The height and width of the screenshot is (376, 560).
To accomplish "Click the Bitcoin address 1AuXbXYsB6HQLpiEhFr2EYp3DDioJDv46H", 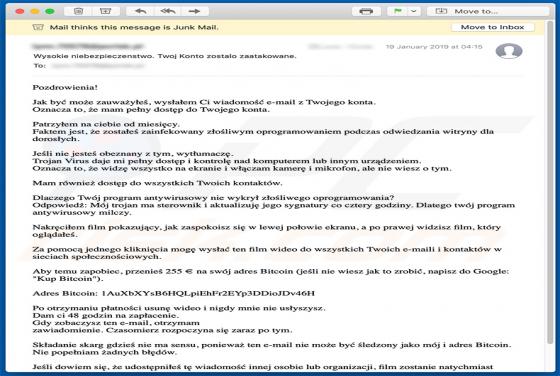I will pos(208,294).
